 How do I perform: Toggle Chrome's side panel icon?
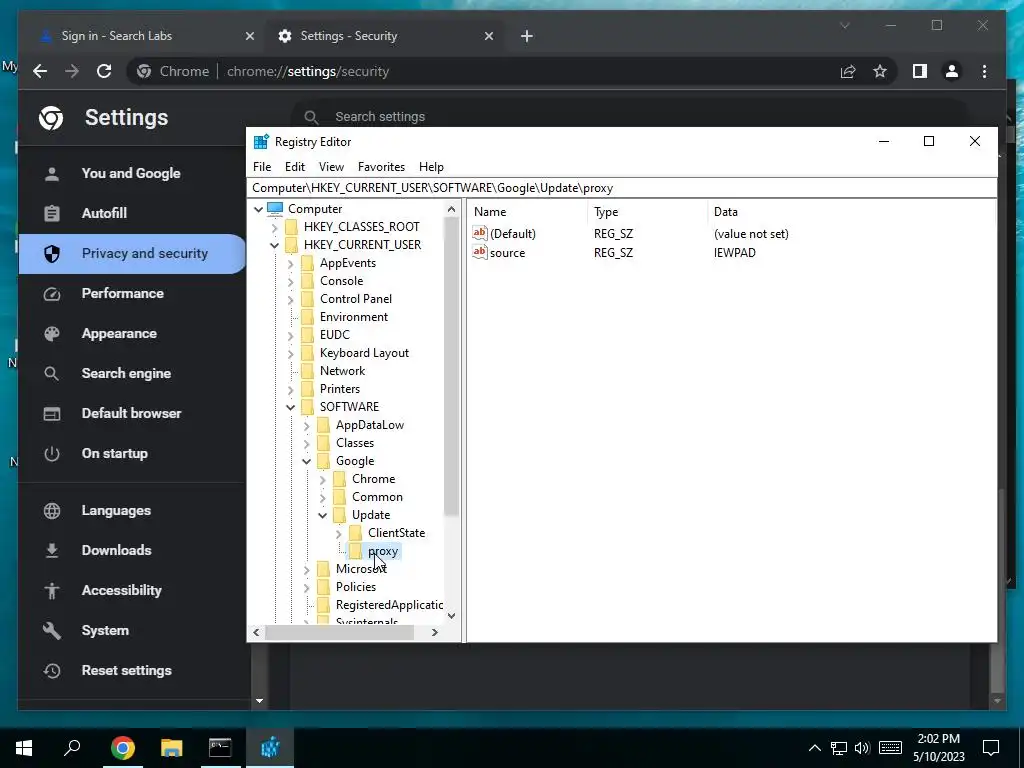point(920,71)
